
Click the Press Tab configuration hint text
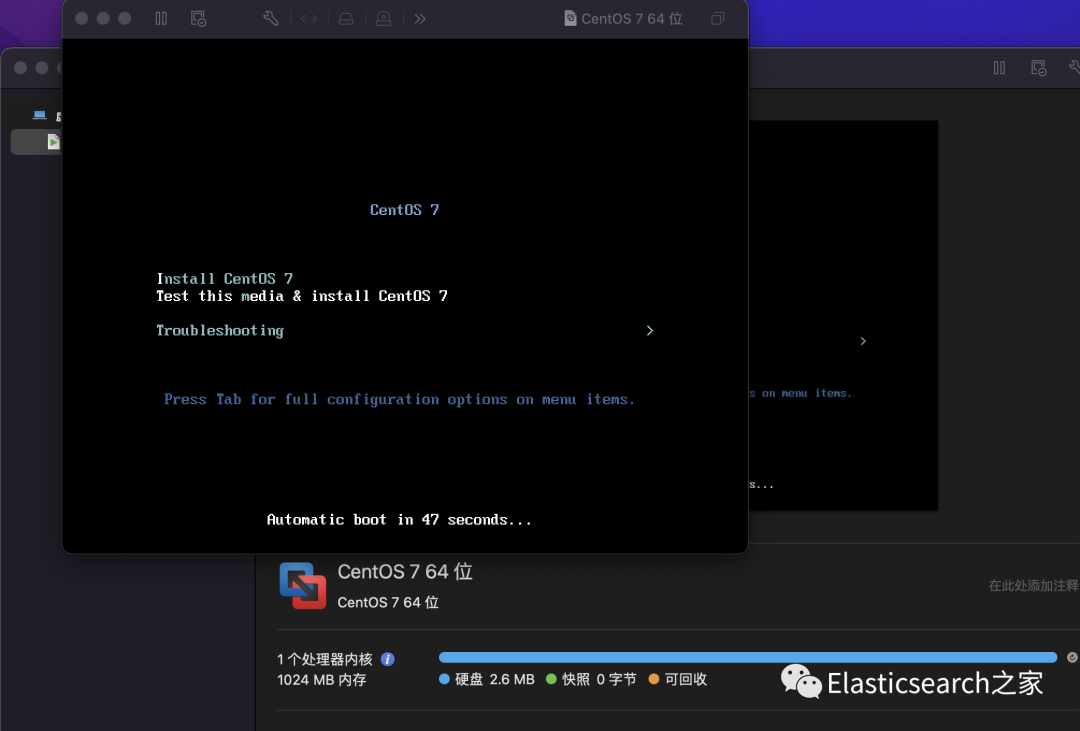tap(399, 400)
